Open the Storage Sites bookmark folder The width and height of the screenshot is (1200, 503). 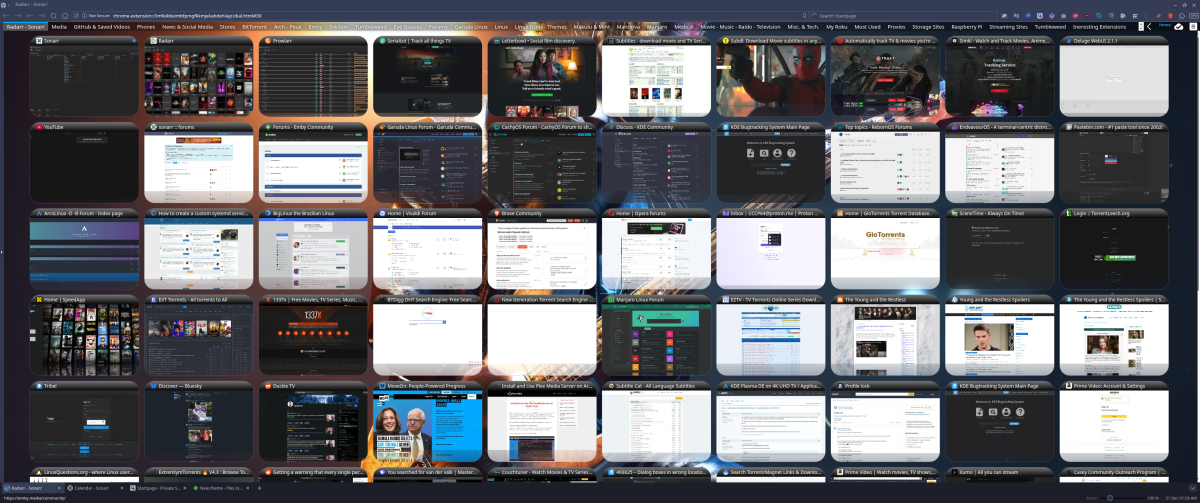tap(928, 27)
